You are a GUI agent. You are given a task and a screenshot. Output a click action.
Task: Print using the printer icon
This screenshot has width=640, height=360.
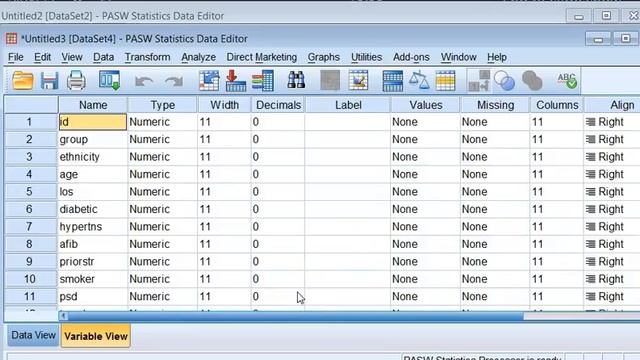[x=76, y=80]
